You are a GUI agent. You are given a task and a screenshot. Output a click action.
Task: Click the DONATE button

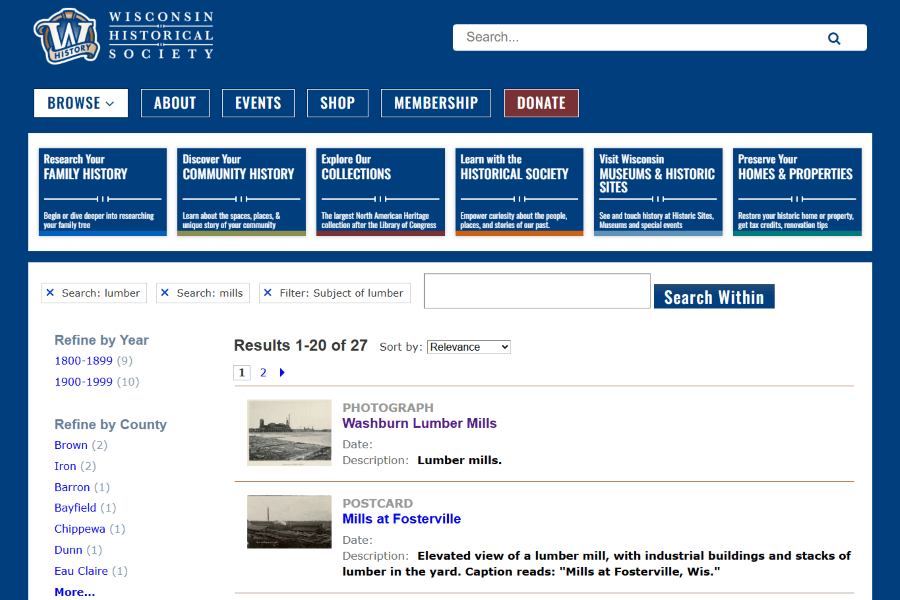pyautogui.click(x=541, y=103)
